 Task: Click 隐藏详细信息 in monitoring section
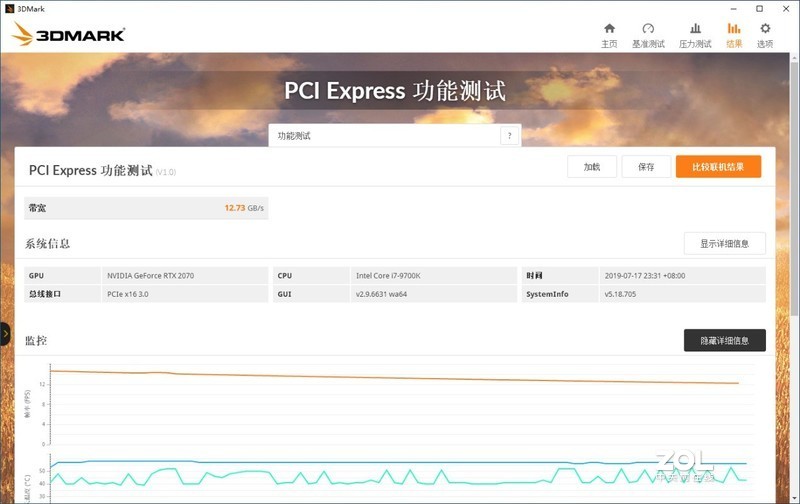[x=724, y=340]
